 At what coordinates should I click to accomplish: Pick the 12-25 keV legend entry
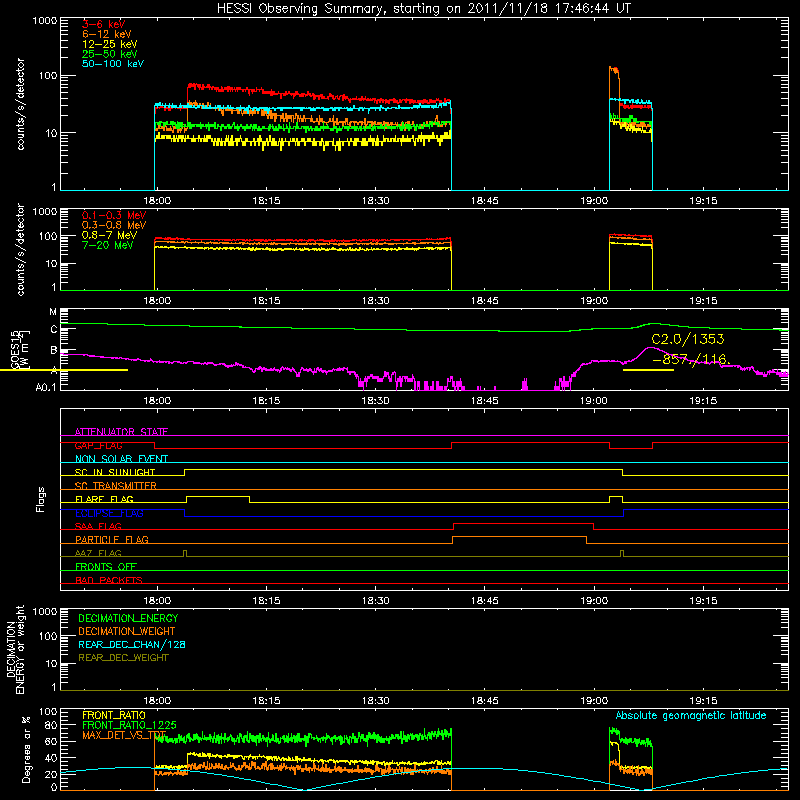click(110, 44)
